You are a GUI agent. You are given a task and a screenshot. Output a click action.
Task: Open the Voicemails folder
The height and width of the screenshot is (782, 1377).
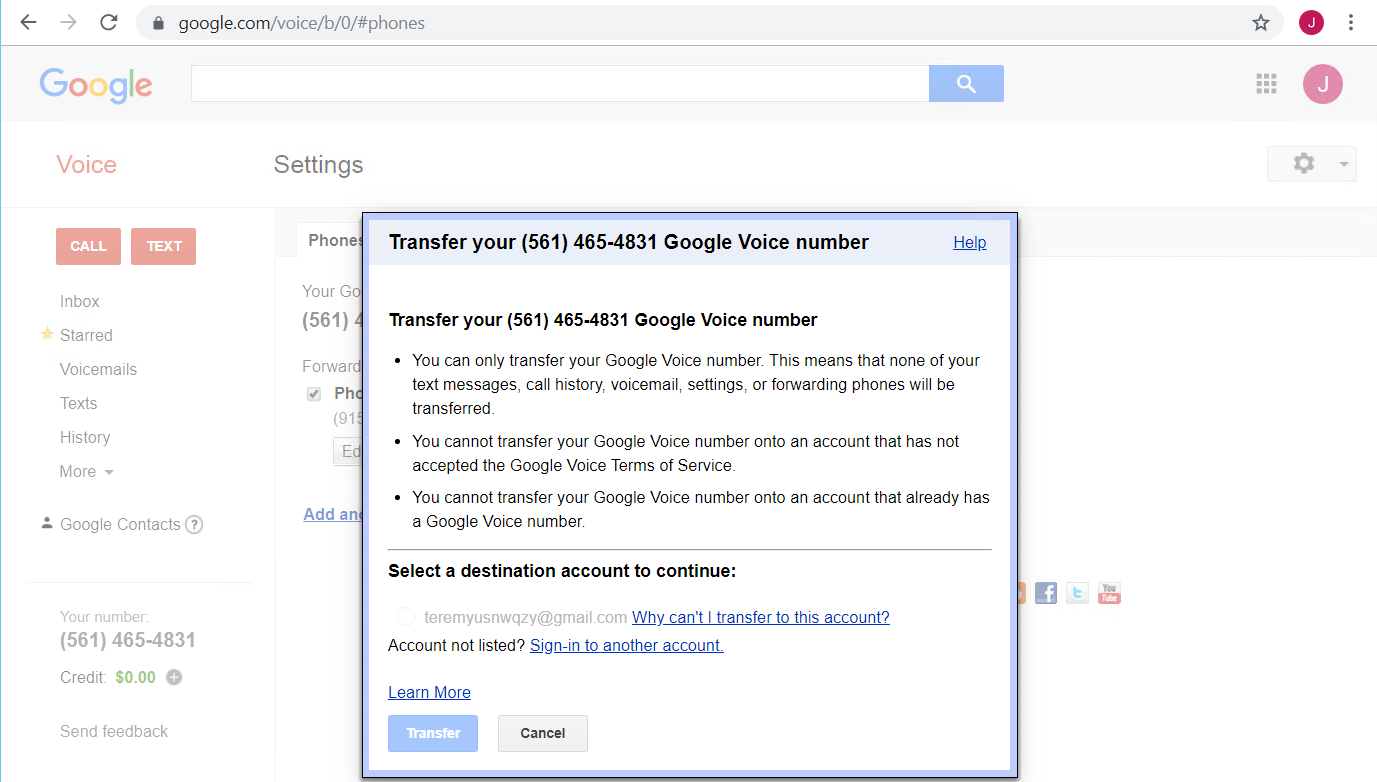tap(98, 369)
